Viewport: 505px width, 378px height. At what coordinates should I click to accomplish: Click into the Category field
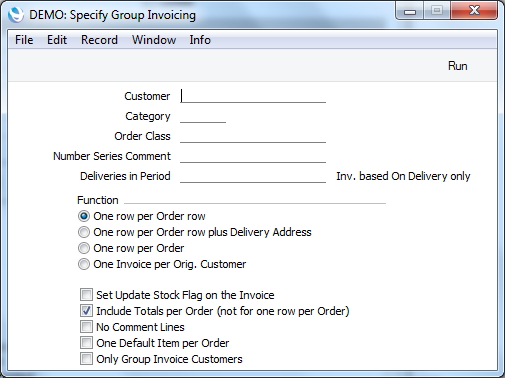[203, 116]
